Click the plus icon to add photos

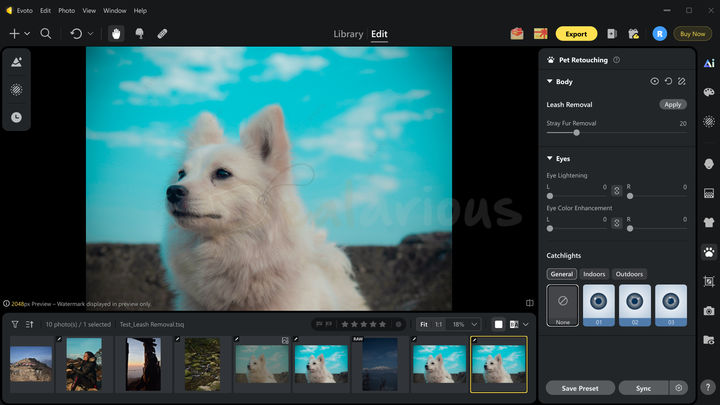coord(14,34)
